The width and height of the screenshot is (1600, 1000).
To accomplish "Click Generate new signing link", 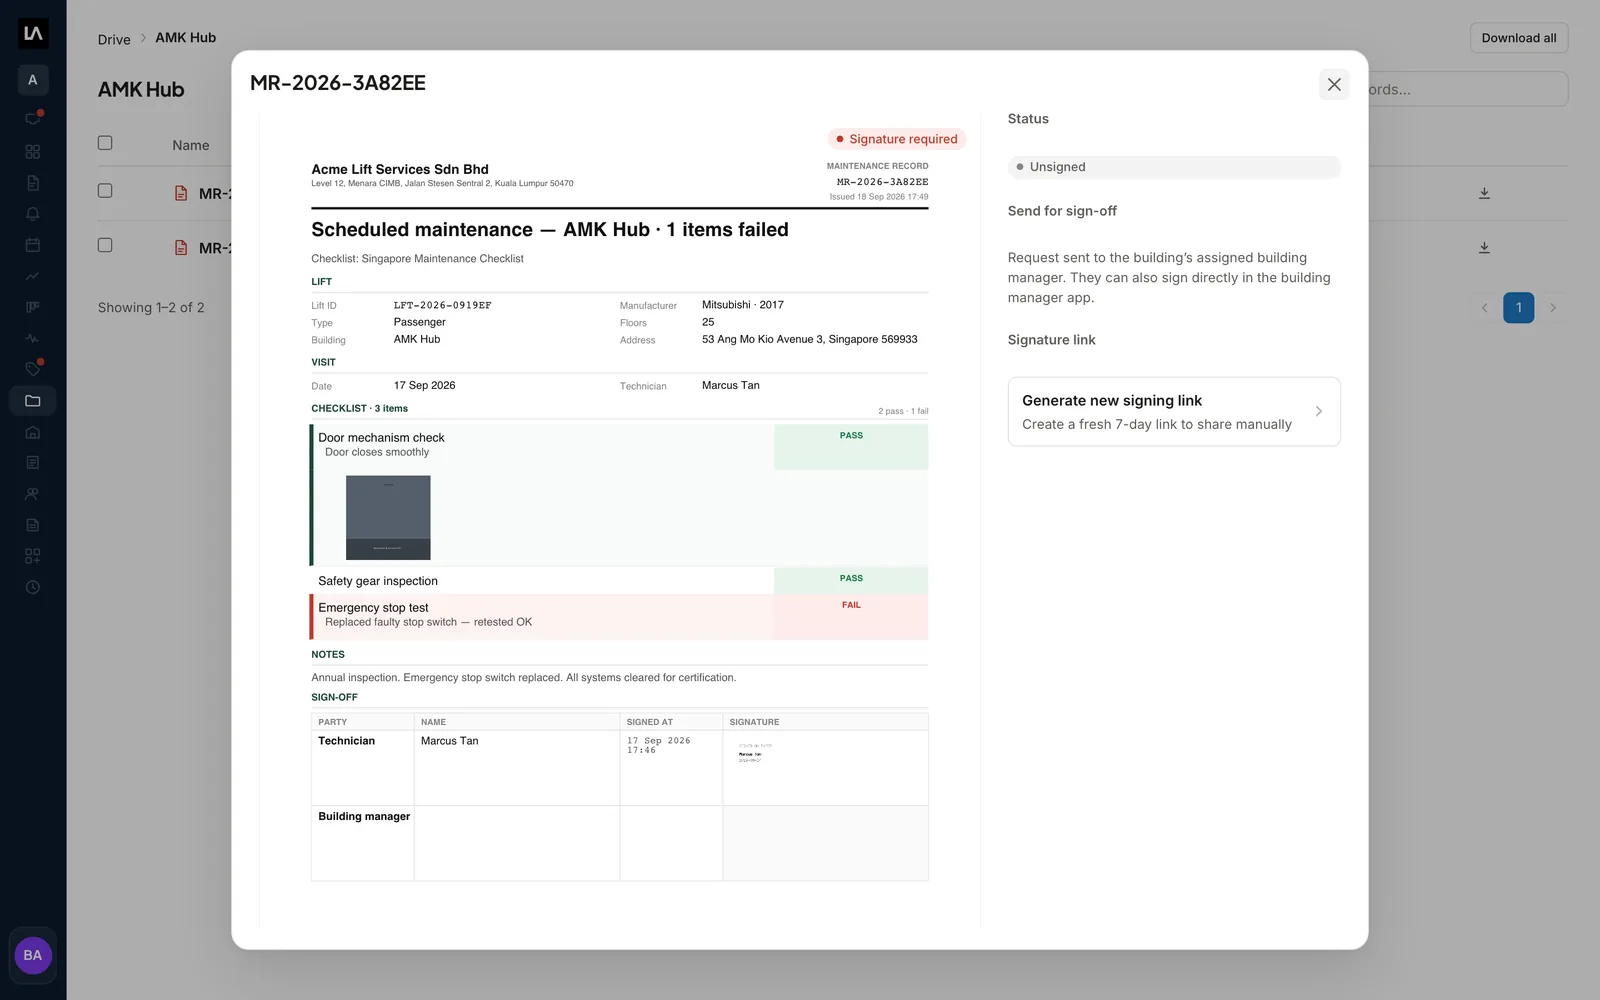I will [1174, 411].
